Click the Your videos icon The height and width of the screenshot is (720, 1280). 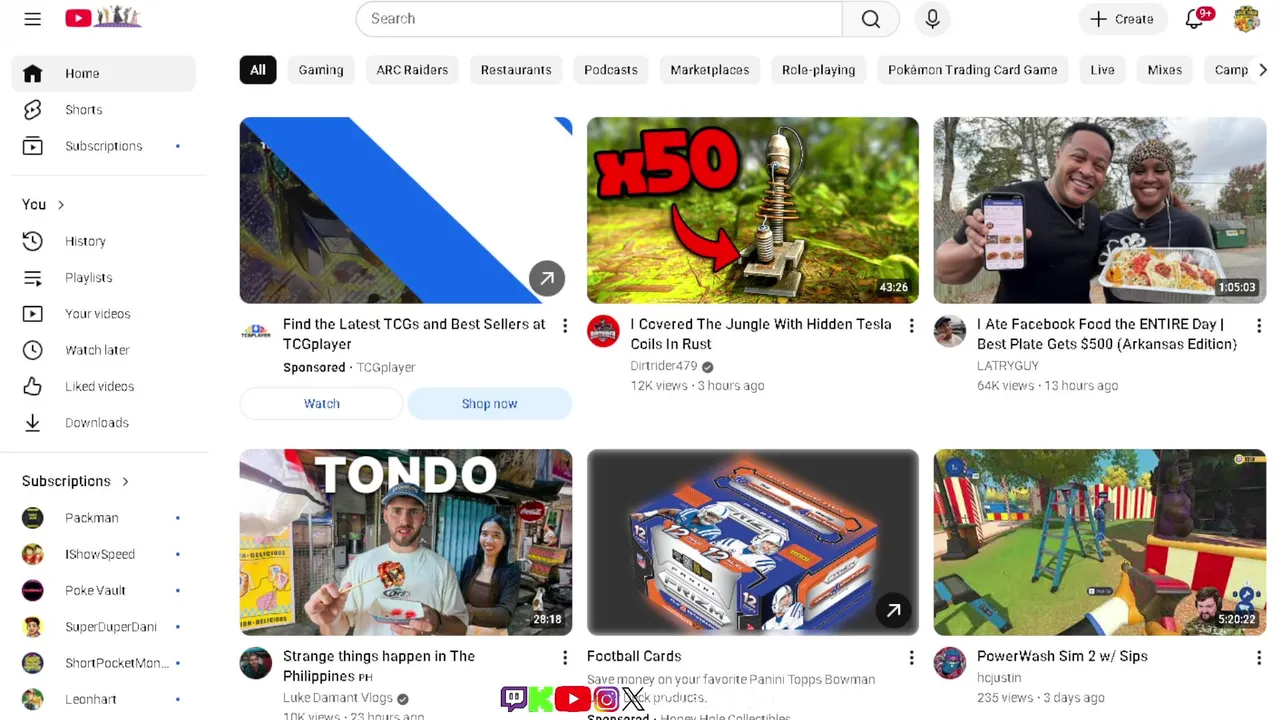pyautogui.click(x=32, y=314)
